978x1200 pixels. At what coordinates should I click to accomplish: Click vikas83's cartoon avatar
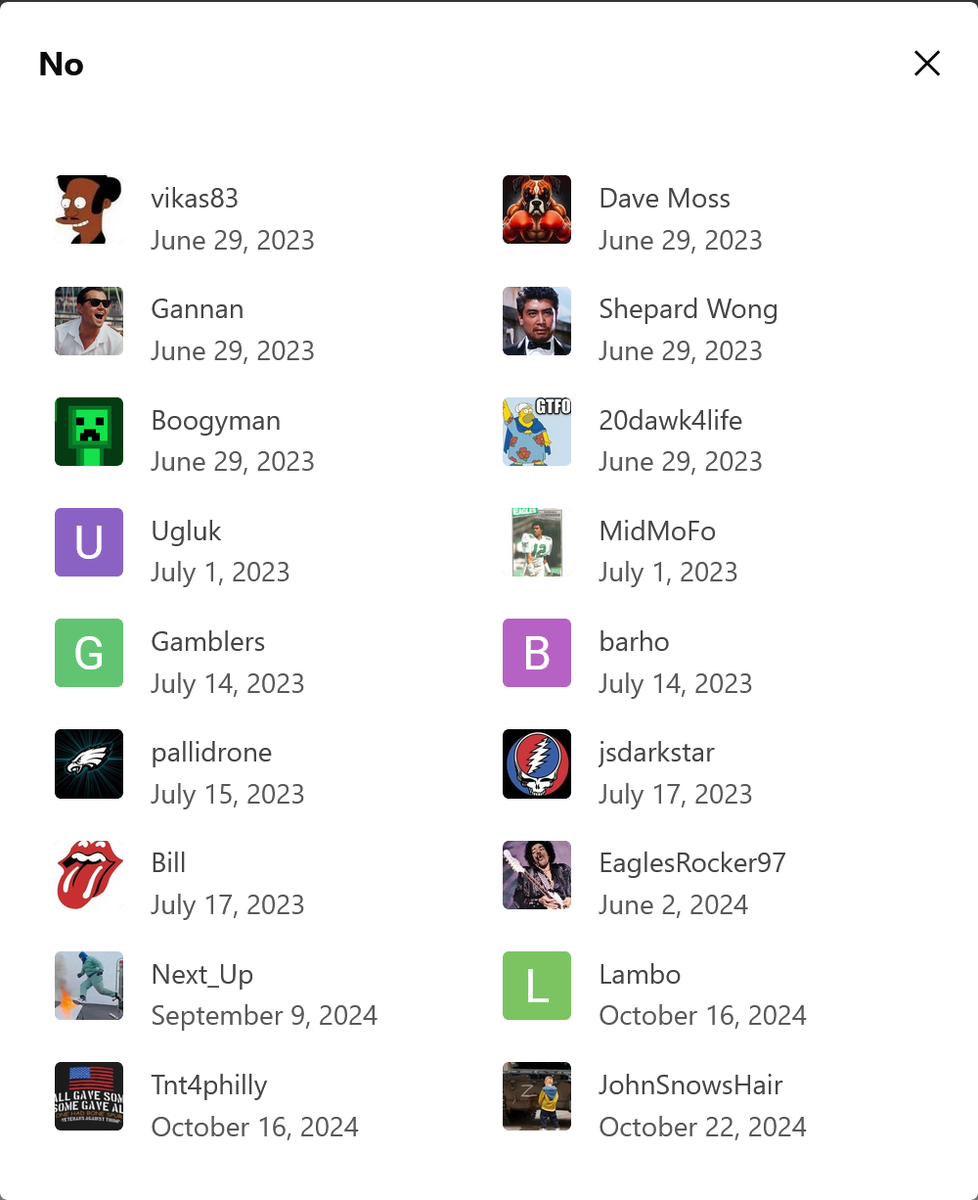click(89, 210)
